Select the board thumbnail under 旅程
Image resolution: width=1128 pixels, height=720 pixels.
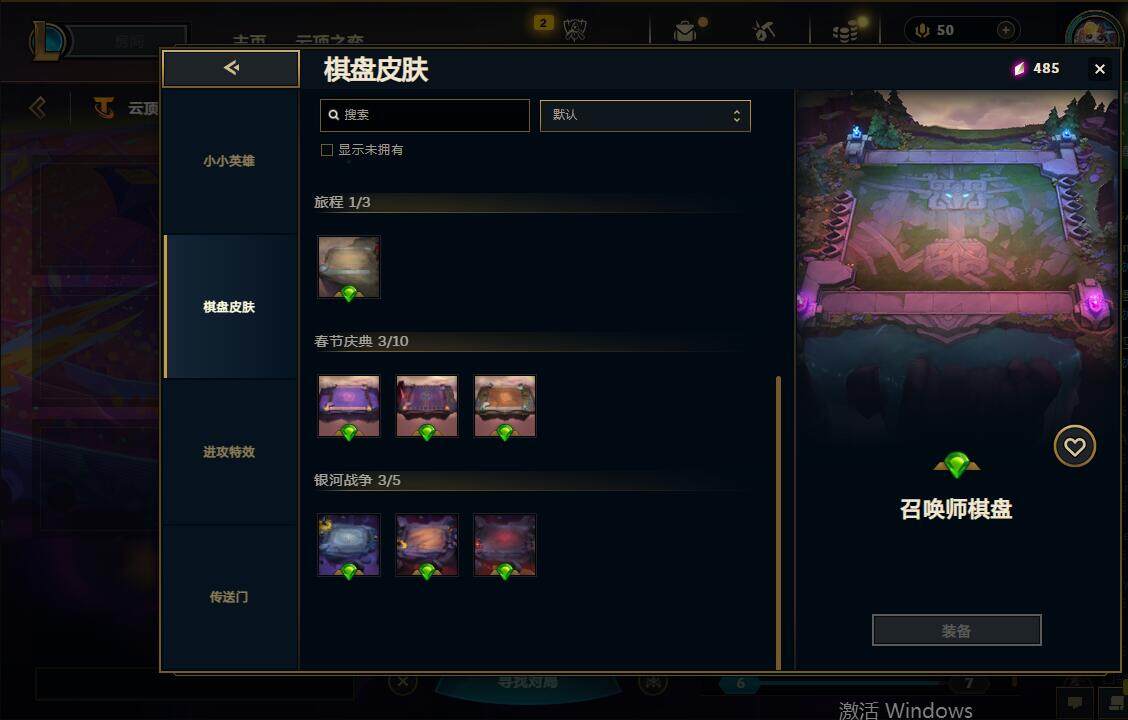click(349, 268)
